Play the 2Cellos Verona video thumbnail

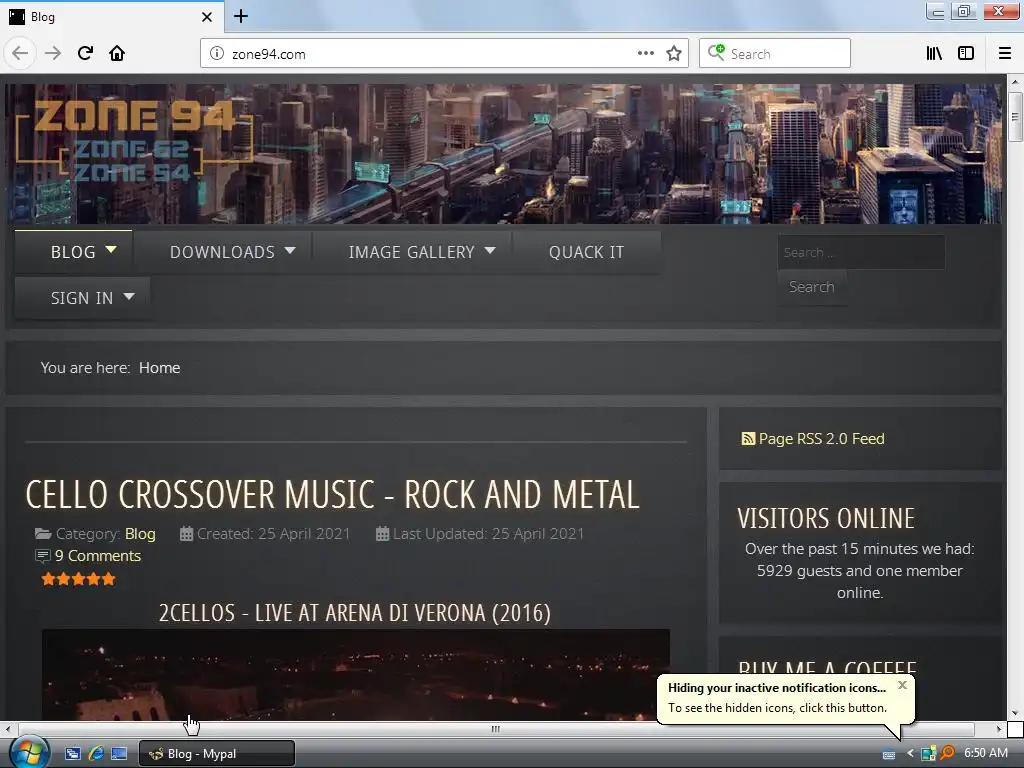356,675
